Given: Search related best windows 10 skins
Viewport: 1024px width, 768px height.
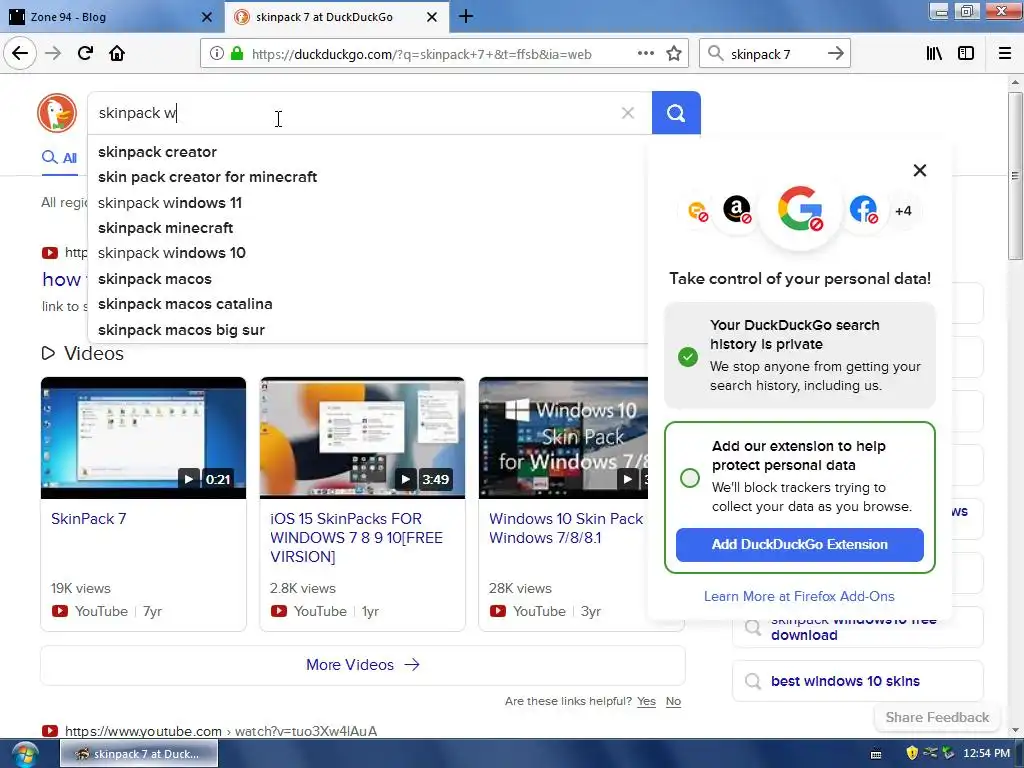Looking at the screenshot, I should (857, 681).
